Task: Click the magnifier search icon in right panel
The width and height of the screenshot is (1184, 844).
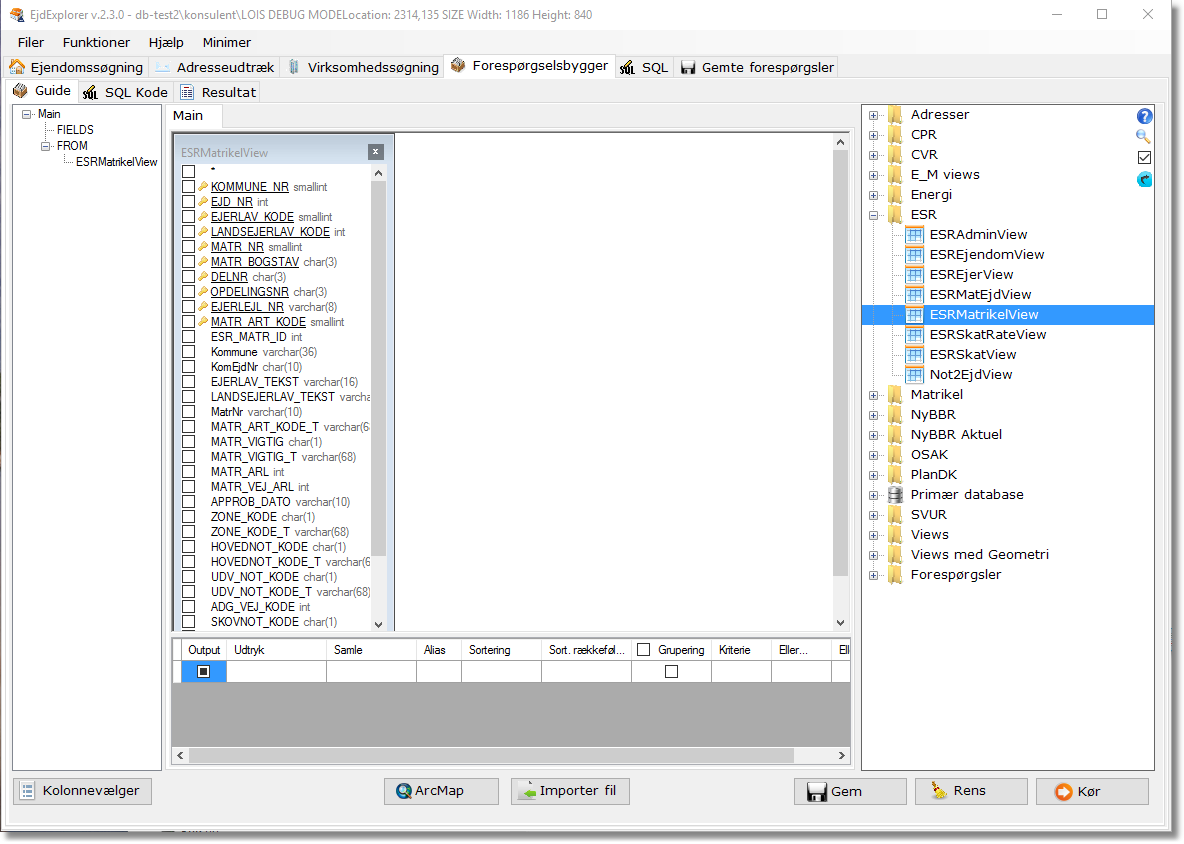Action: pyautogui.click(x=1144, y=137)
